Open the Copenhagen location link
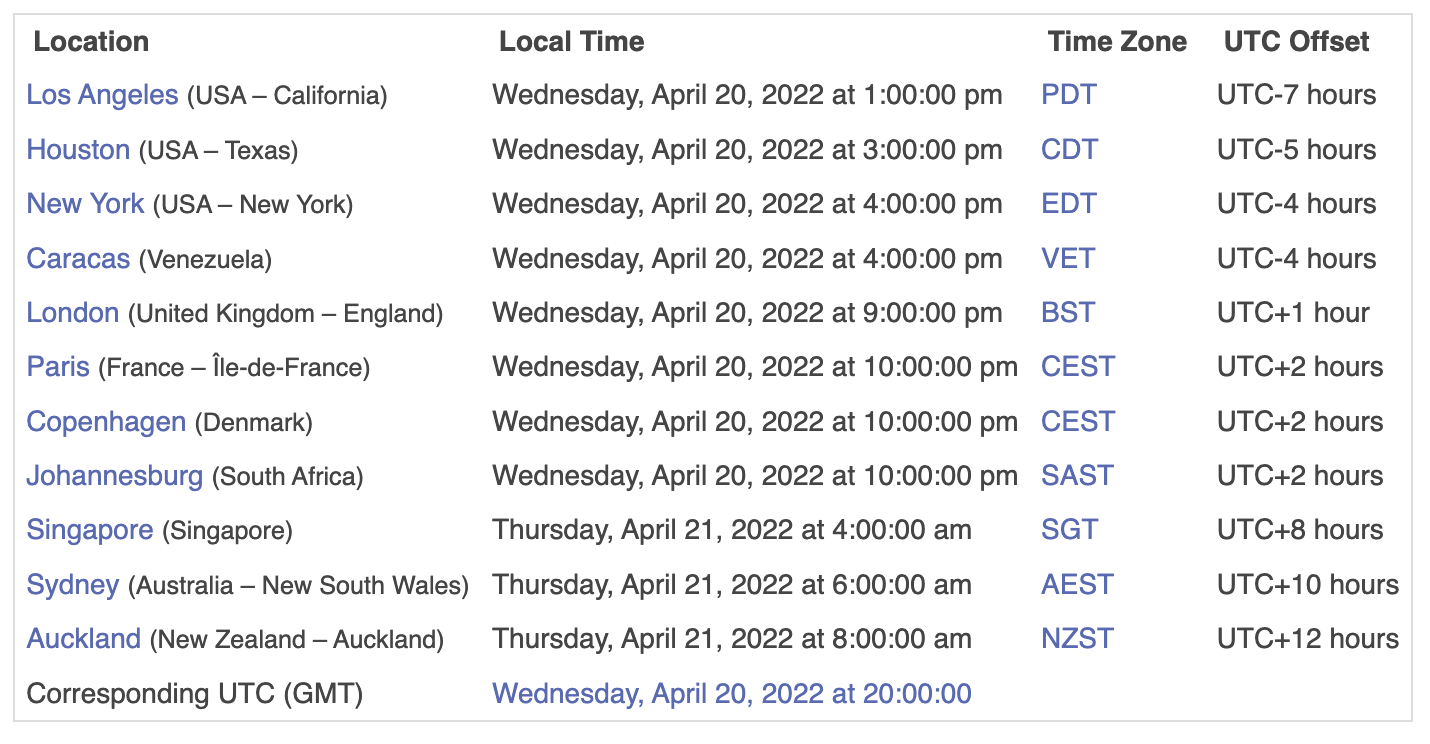1430x744 pixels. [106, 422]
